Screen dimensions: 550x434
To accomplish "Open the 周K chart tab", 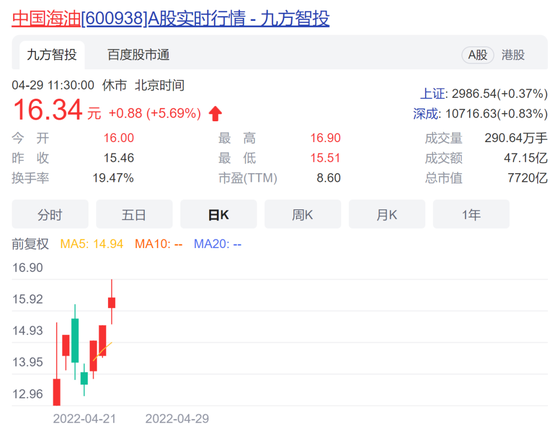I will (x=303, y=214).
